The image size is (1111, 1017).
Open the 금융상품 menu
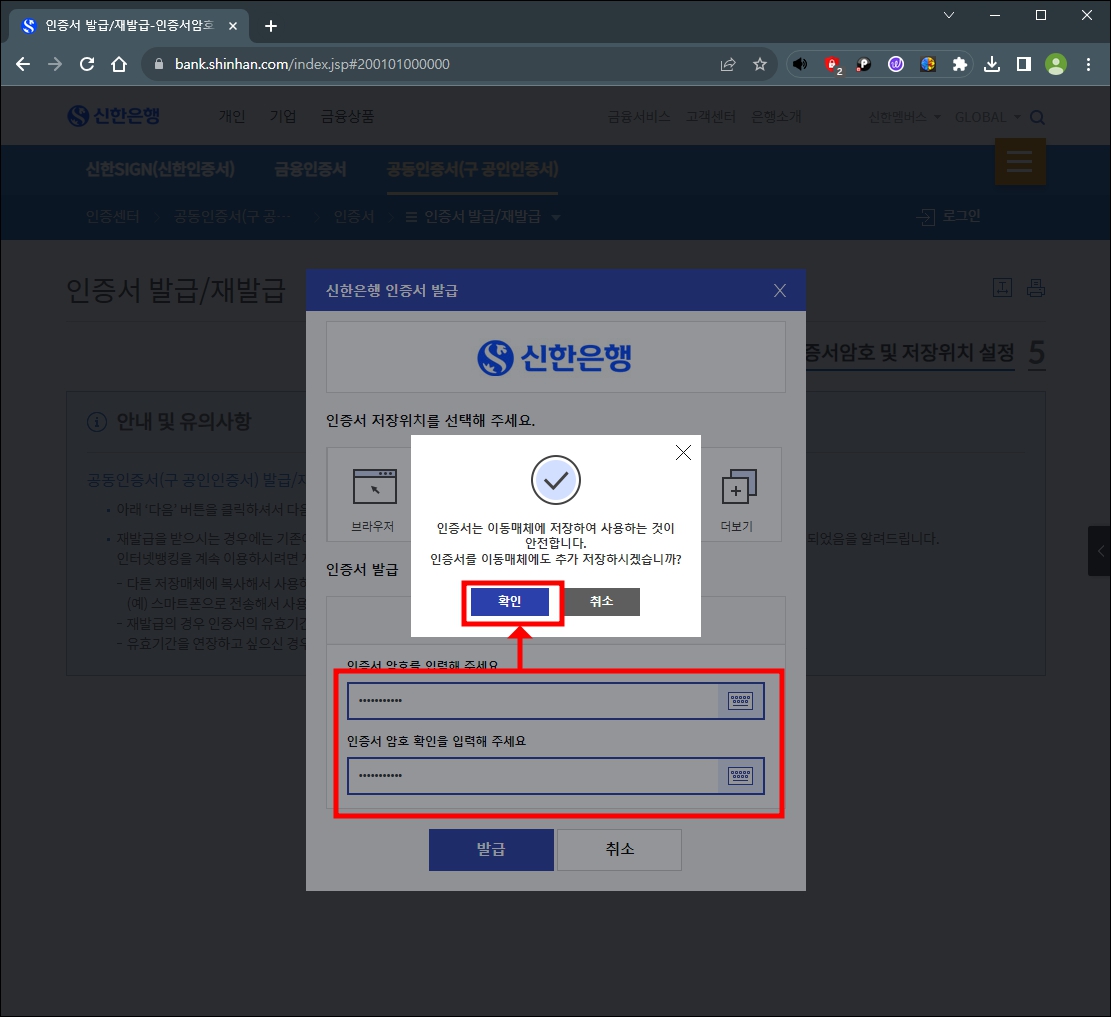[x=347, y=116]
